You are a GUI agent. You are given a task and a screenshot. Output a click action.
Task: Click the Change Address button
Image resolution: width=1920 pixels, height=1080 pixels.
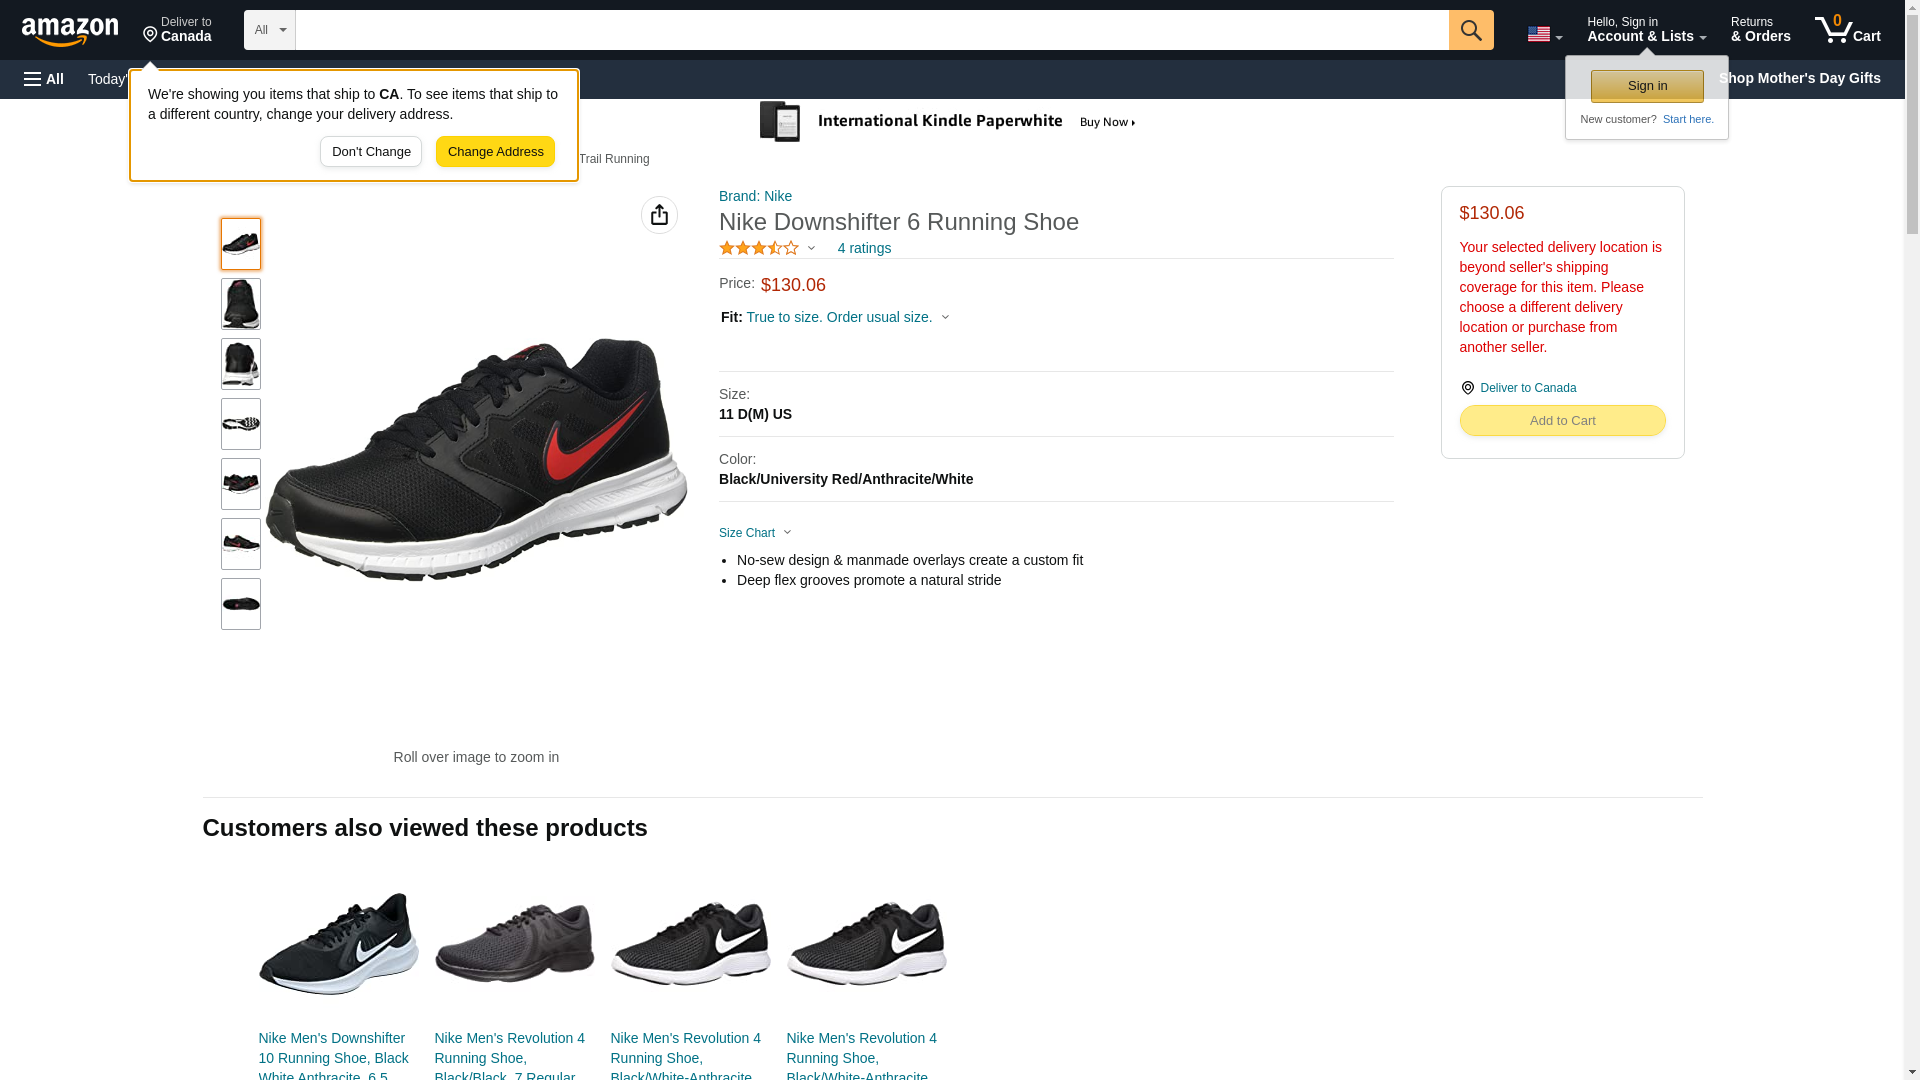coord(495,152)
